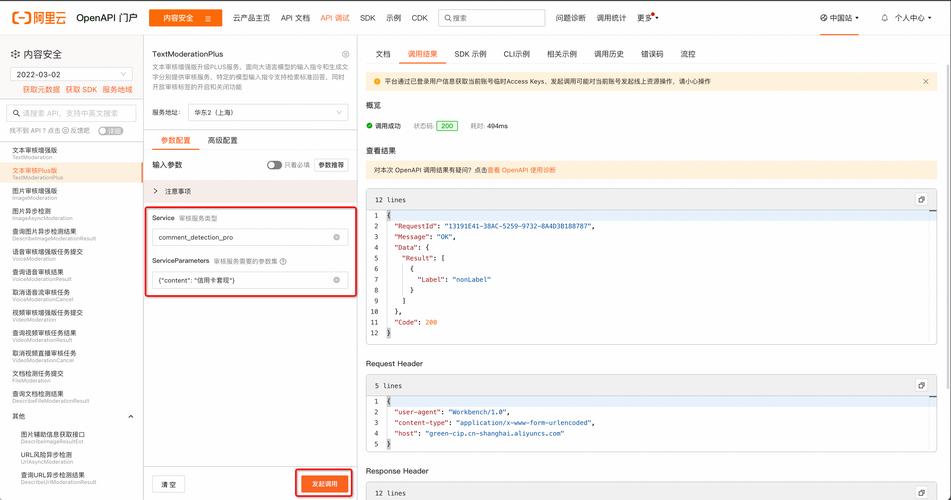
Task: Click the 发起调用 button
Action: click(x=324, y=484)
